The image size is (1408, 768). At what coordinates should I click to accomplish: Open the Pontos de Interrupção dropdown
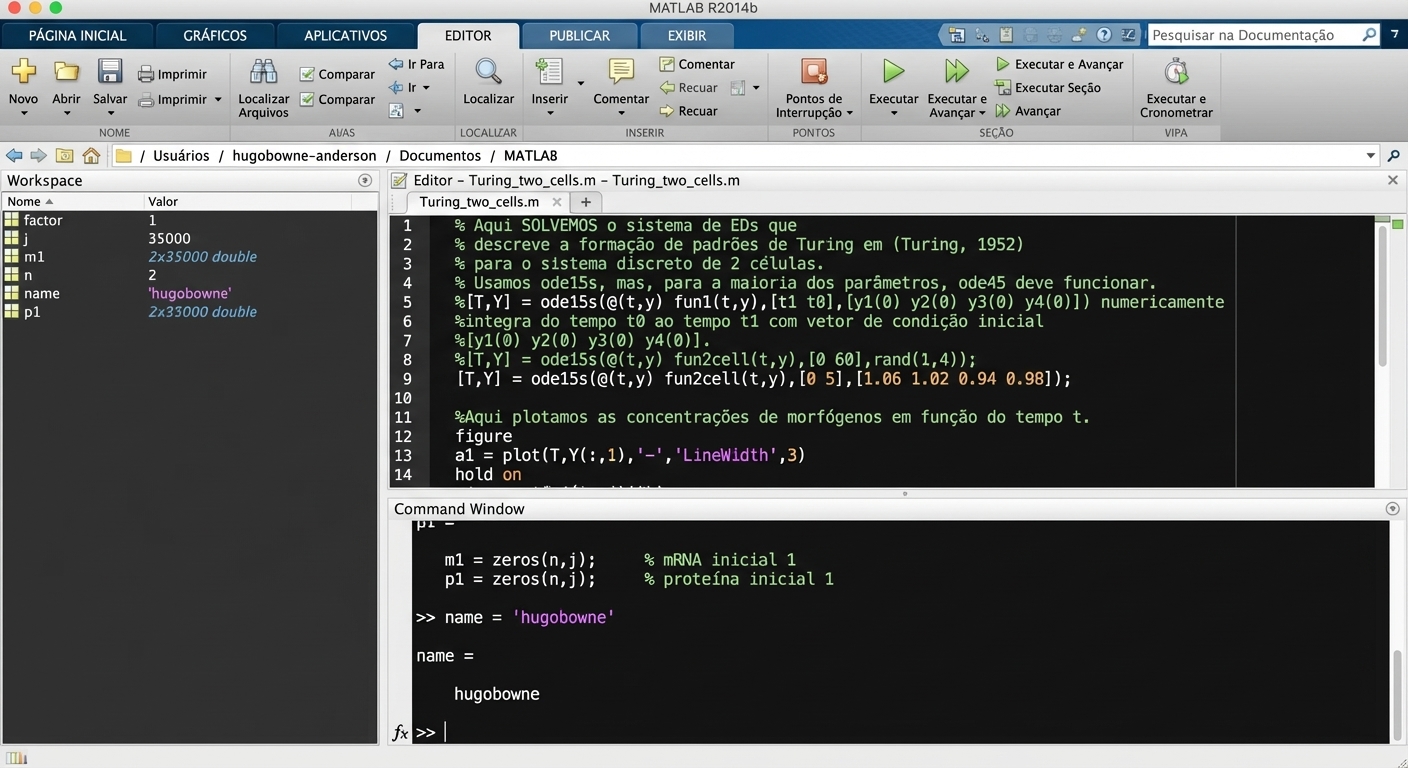(x=850, y=113)
